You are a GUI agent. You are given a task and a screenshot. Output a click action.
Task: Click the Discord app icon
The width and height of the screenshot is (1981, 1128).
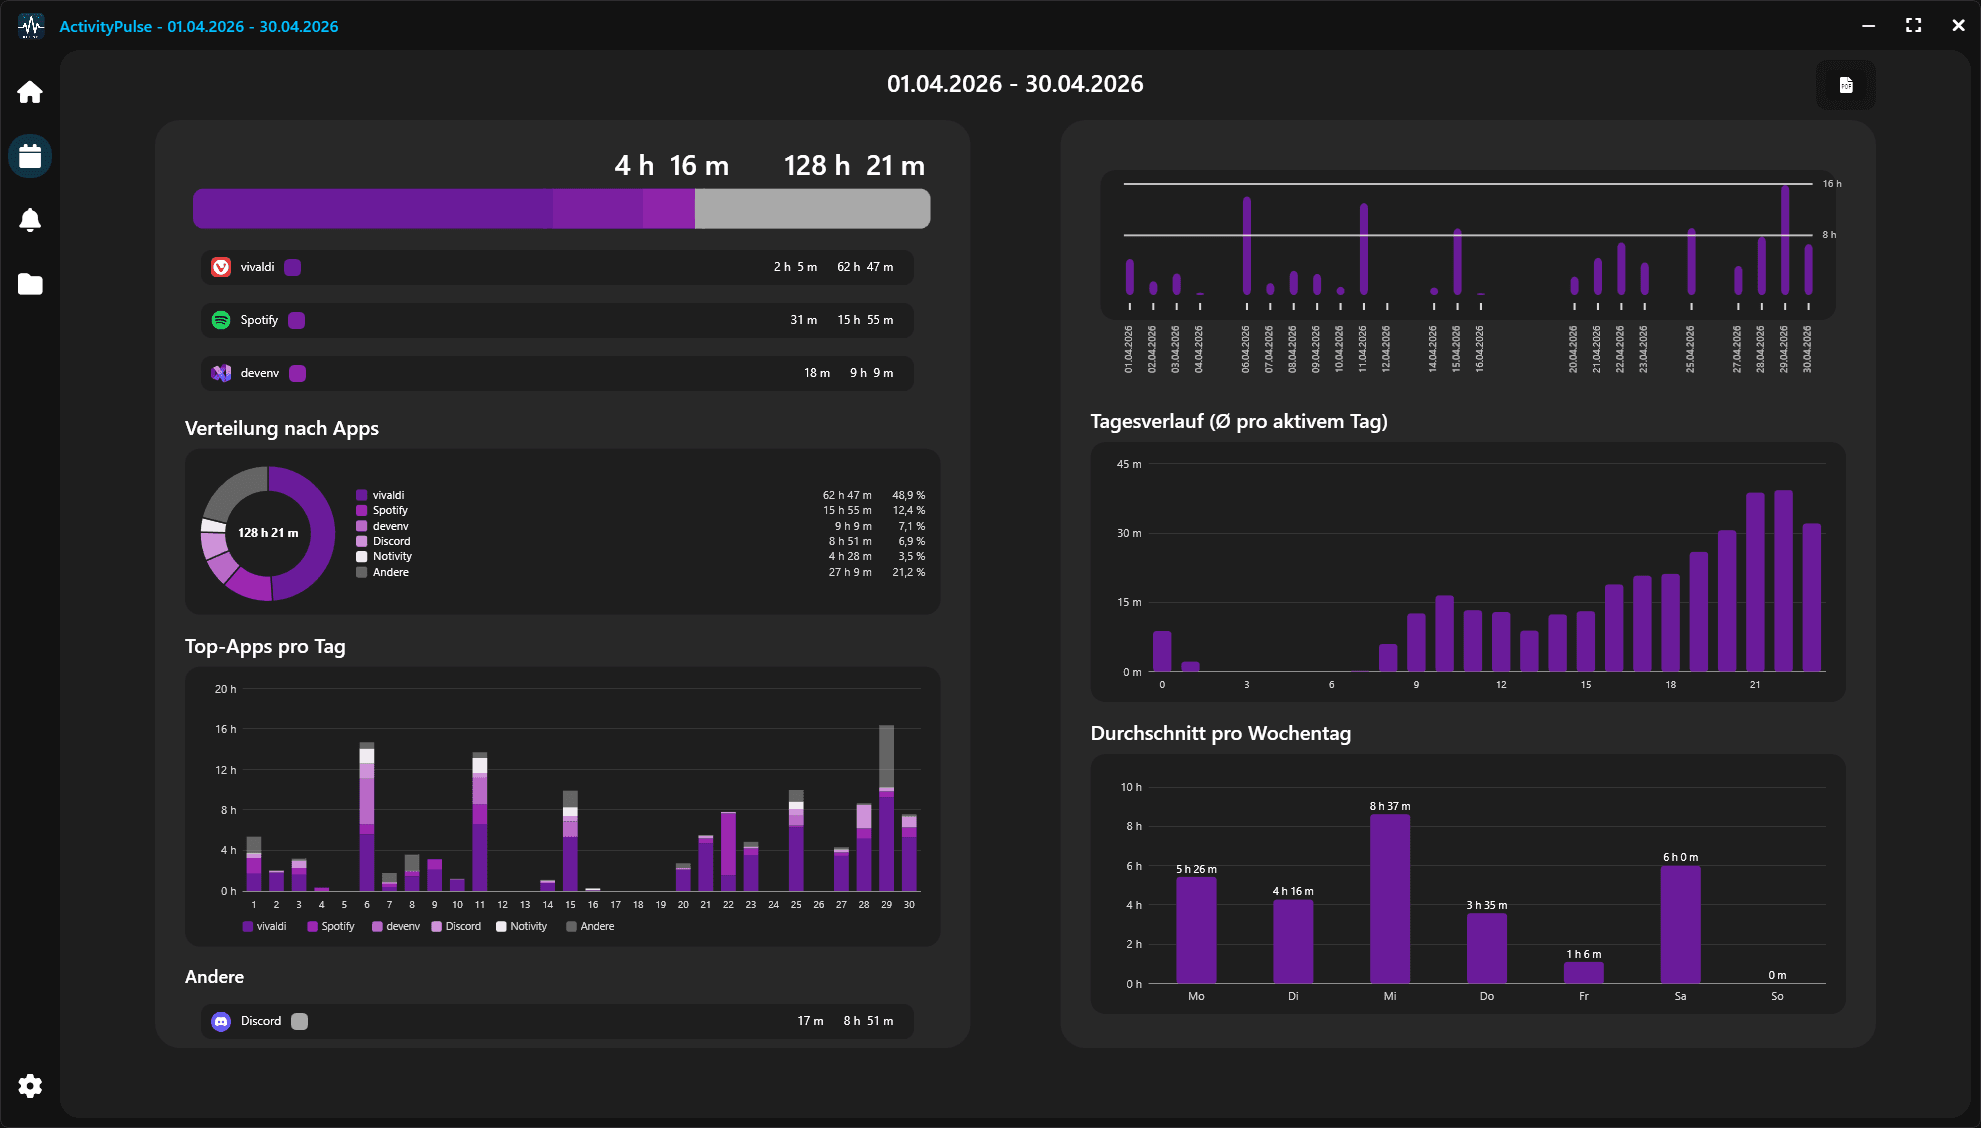tap(221, 1021)
